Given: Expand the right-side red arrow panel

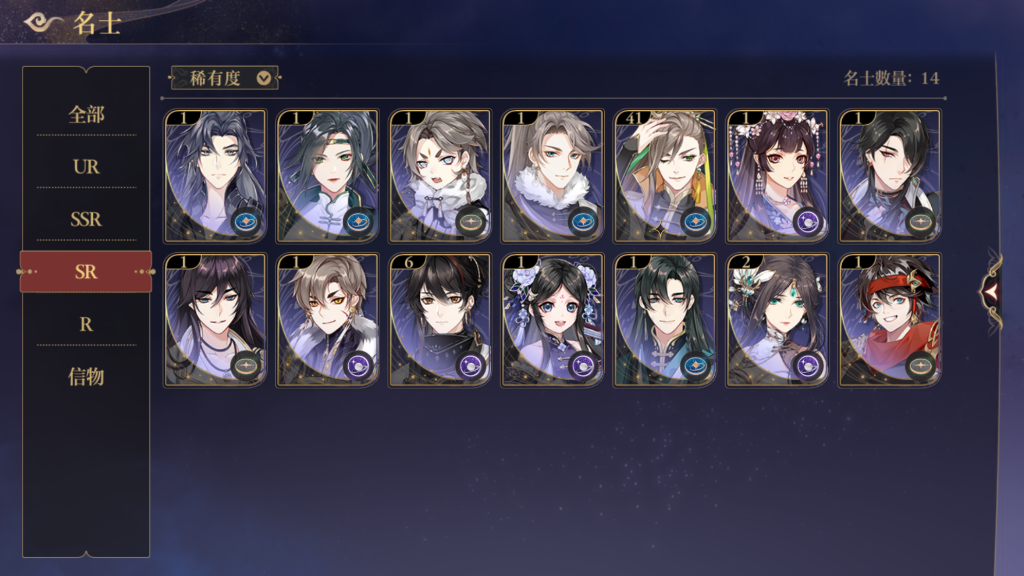Looking at the screenshot, I should click(x=991, y=292).
